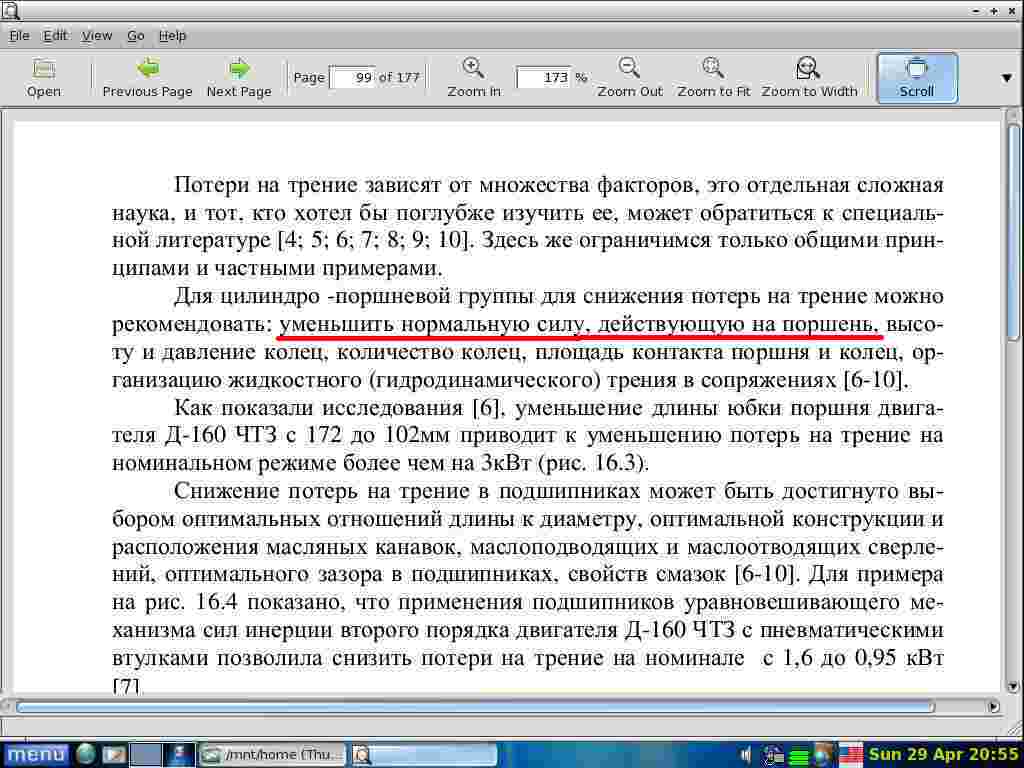The width and height of the screenshot is (1024, 768).
Task: Switch to the /mnt/home taskbar window
Action: [x=271, y=755]
